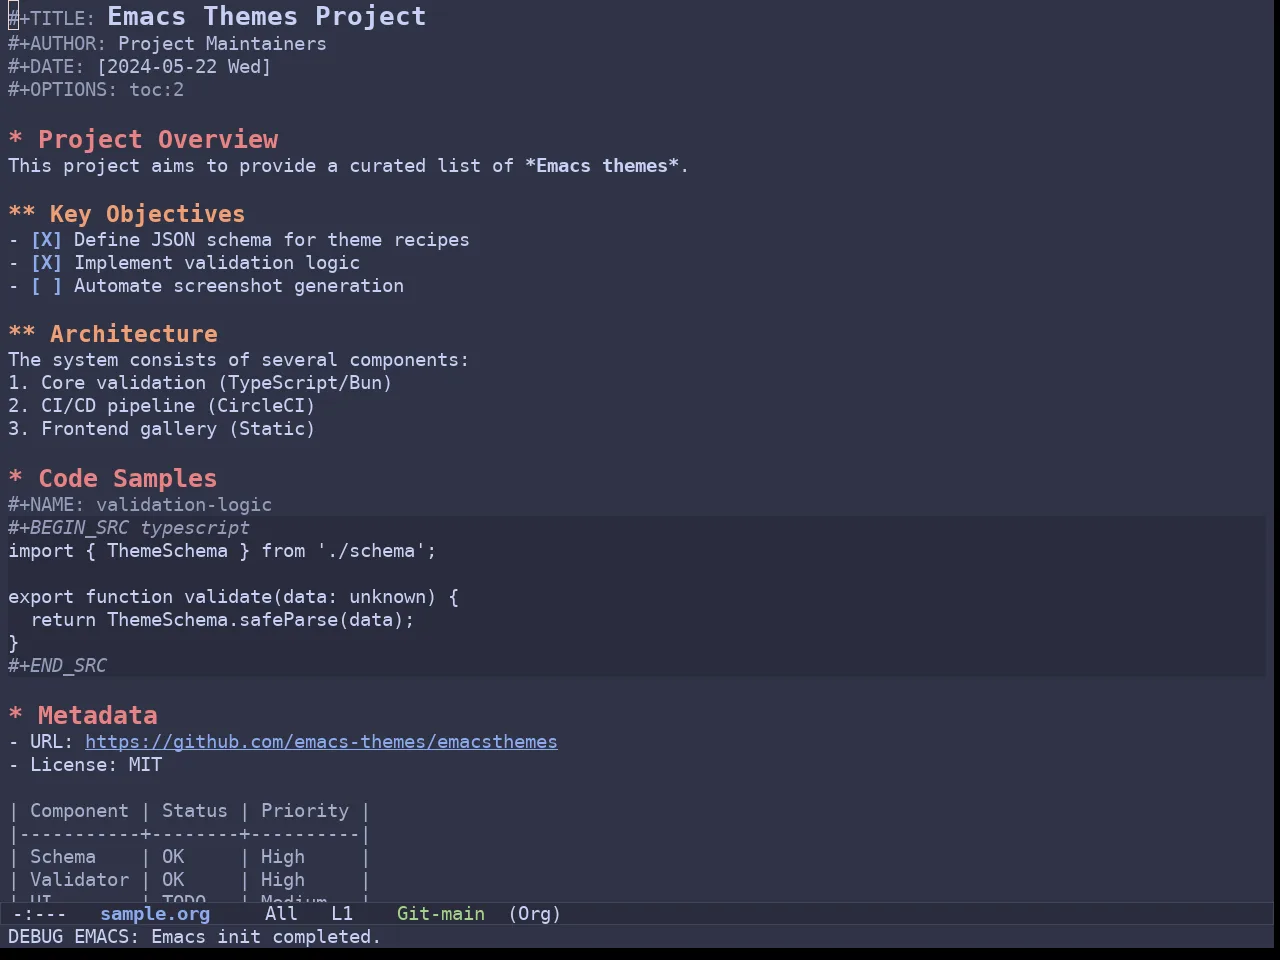
Task: Click the import { ThemeSchema } code line
Action: [222, 551]
